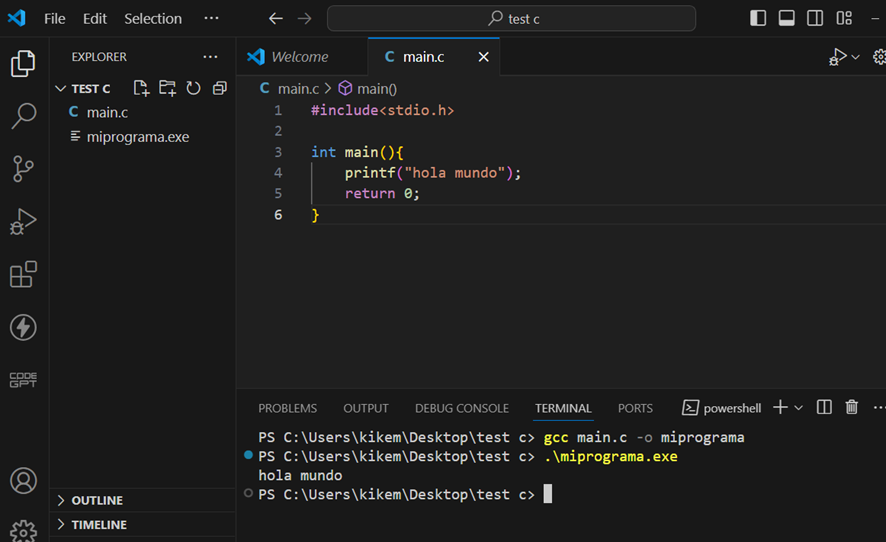Open the Extensions view

pyautogui.click(x=23, y=274)
